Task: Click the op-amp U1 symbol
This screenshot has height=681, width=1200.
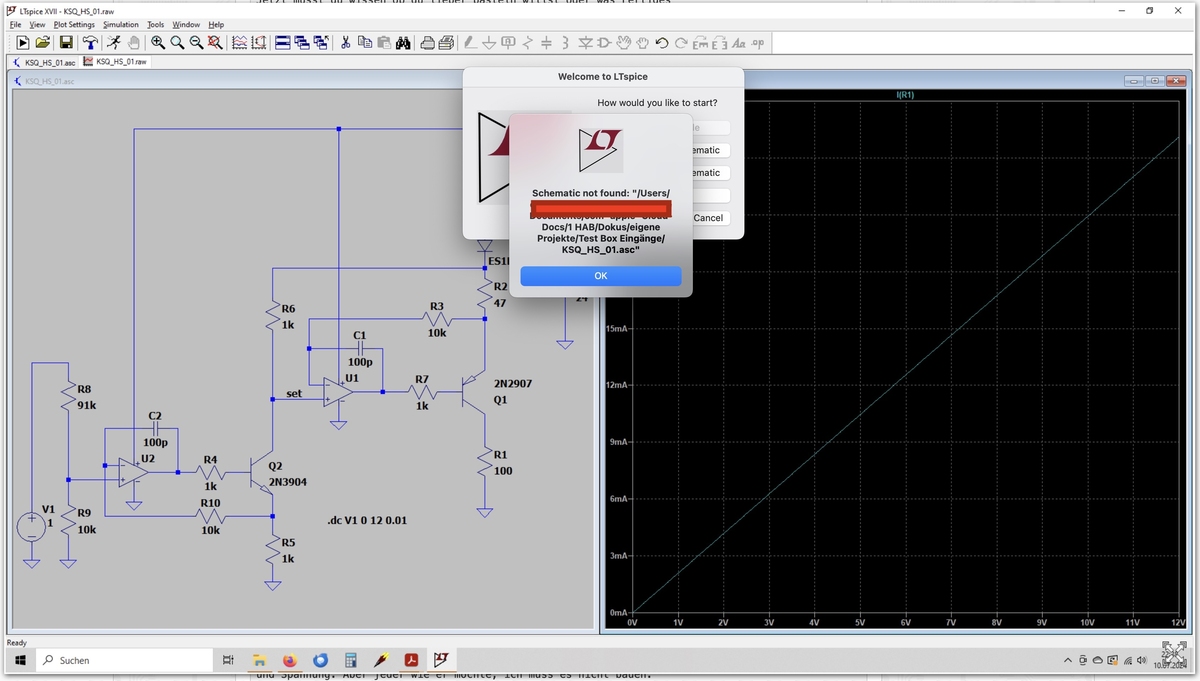Action: pyautogui.click(x=339, y=391)
